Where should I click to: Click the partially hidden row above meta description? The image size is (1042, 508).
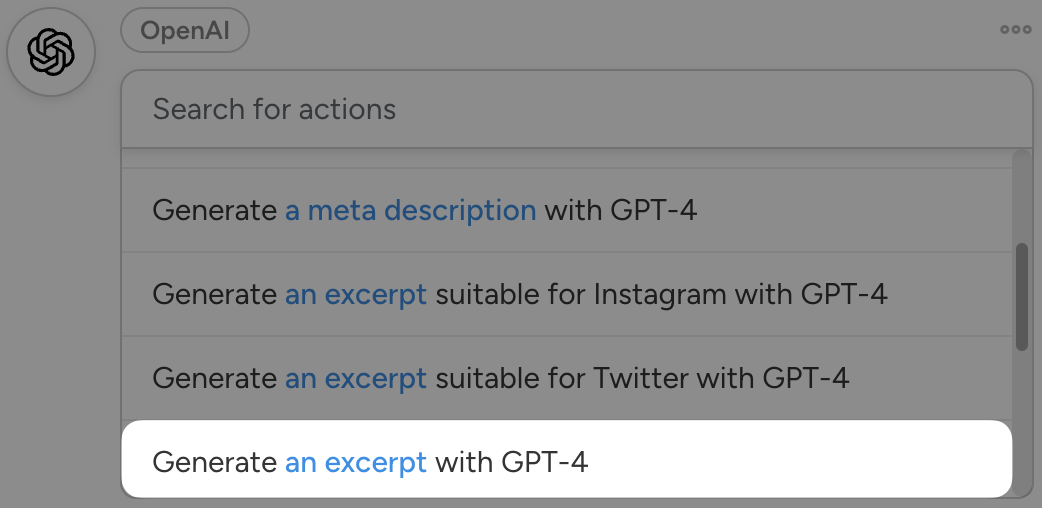pos(567,159)
